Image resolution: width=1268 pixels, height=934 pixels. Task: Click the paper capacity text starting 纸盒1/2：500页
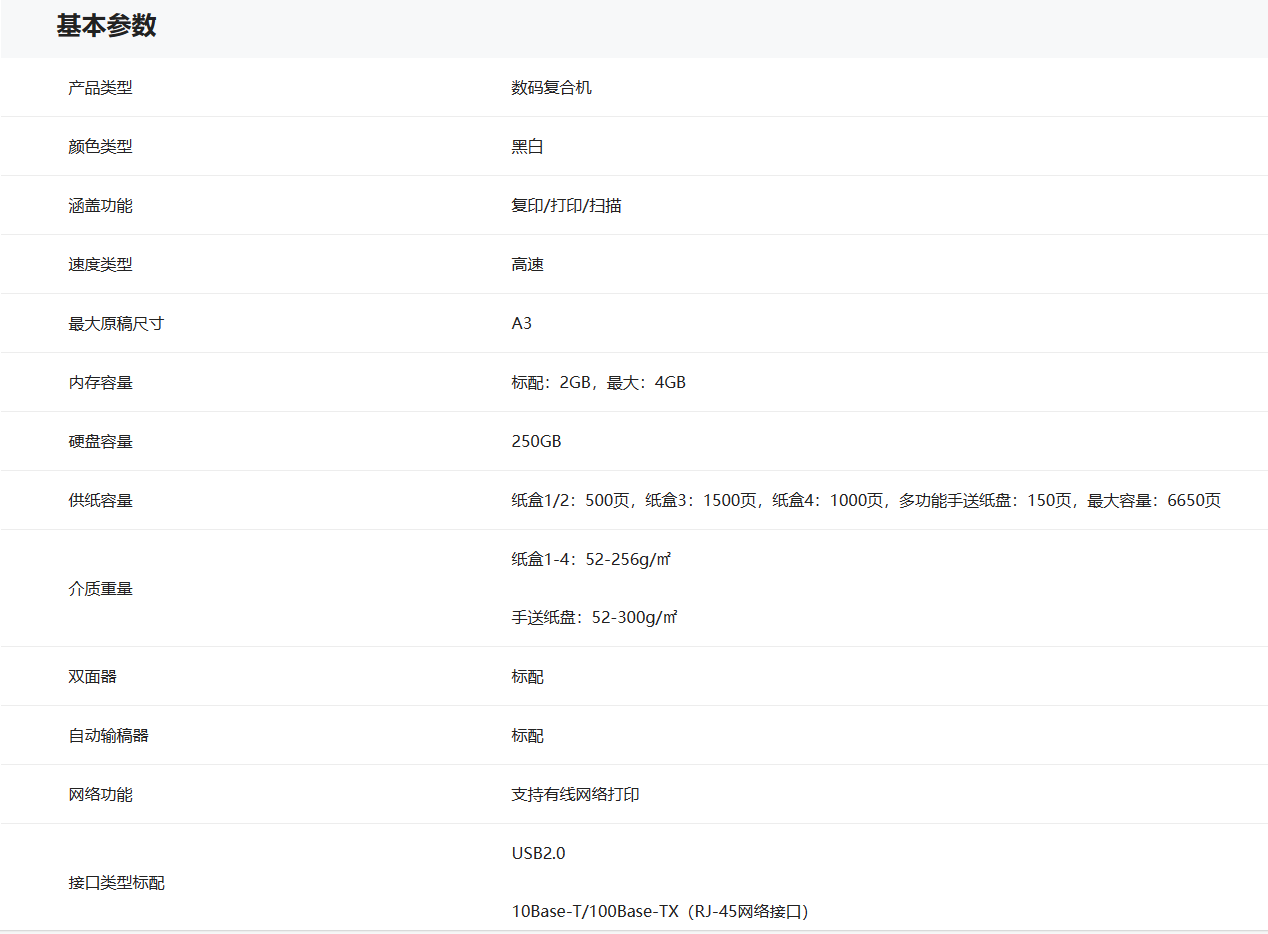(x=865, y=501)
